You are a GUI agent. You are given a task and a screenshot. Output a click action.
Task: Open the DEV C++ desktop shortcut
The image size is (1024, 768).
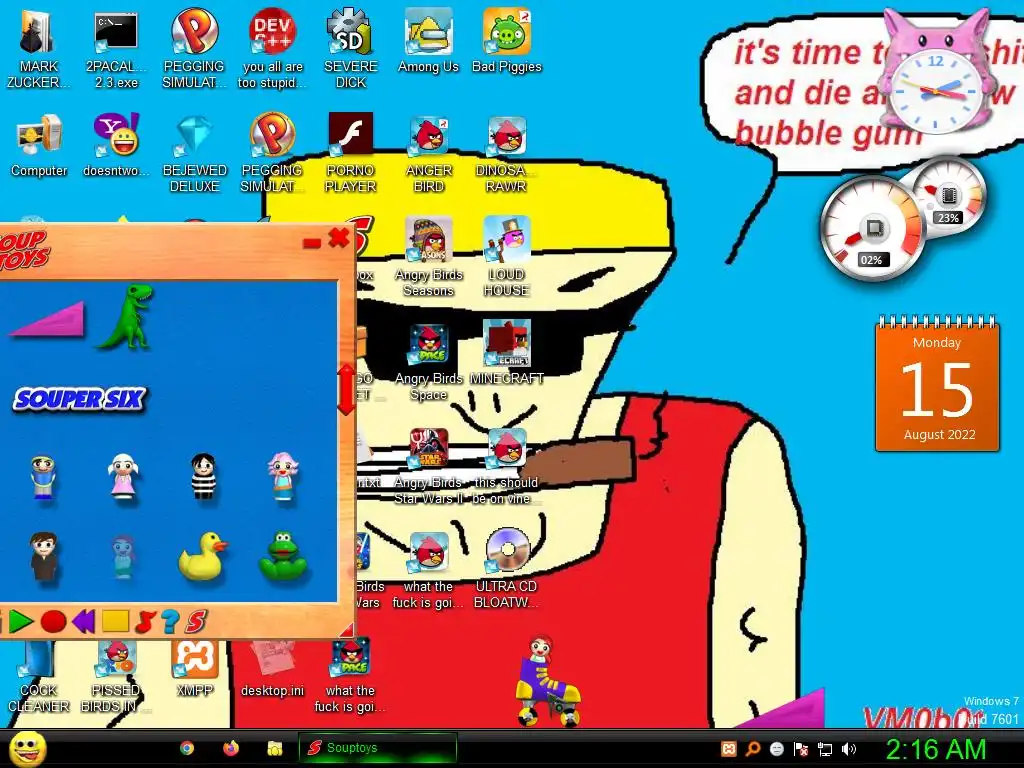(x=272, y=48)
